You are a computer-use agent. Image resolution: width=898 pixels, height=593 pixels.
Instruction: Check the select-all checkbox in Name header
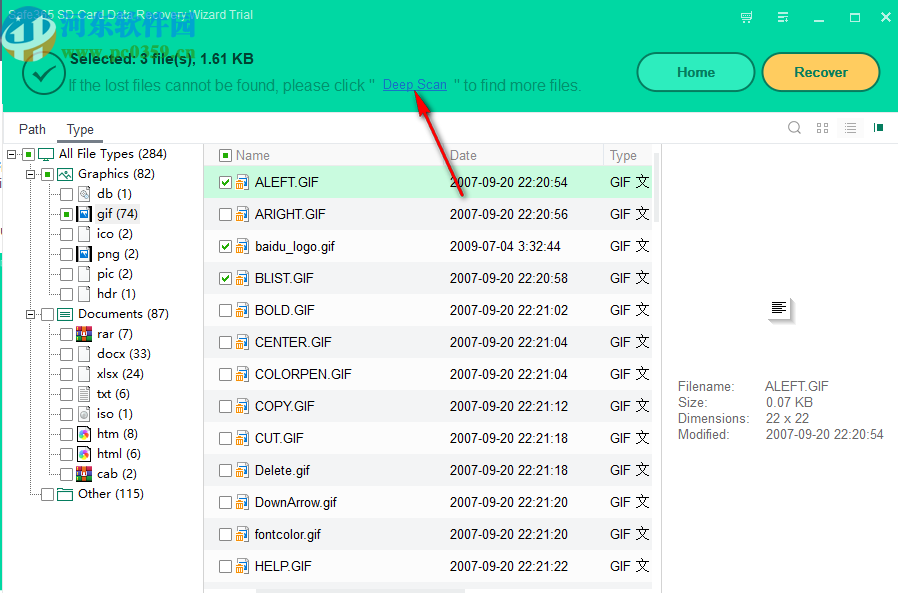pyautogui.click(x=225, y=155)
